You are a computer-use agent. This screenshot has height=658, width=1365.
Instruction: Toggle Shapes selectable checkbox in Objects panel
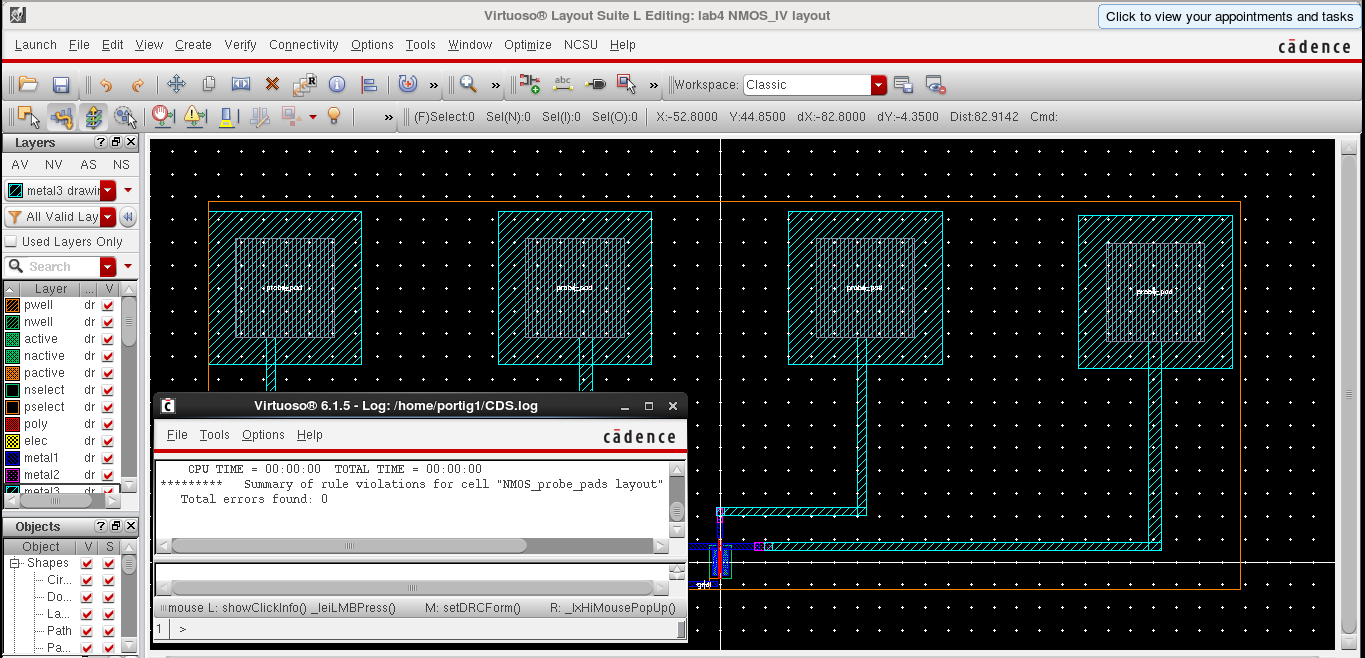[x=109, y=563]
